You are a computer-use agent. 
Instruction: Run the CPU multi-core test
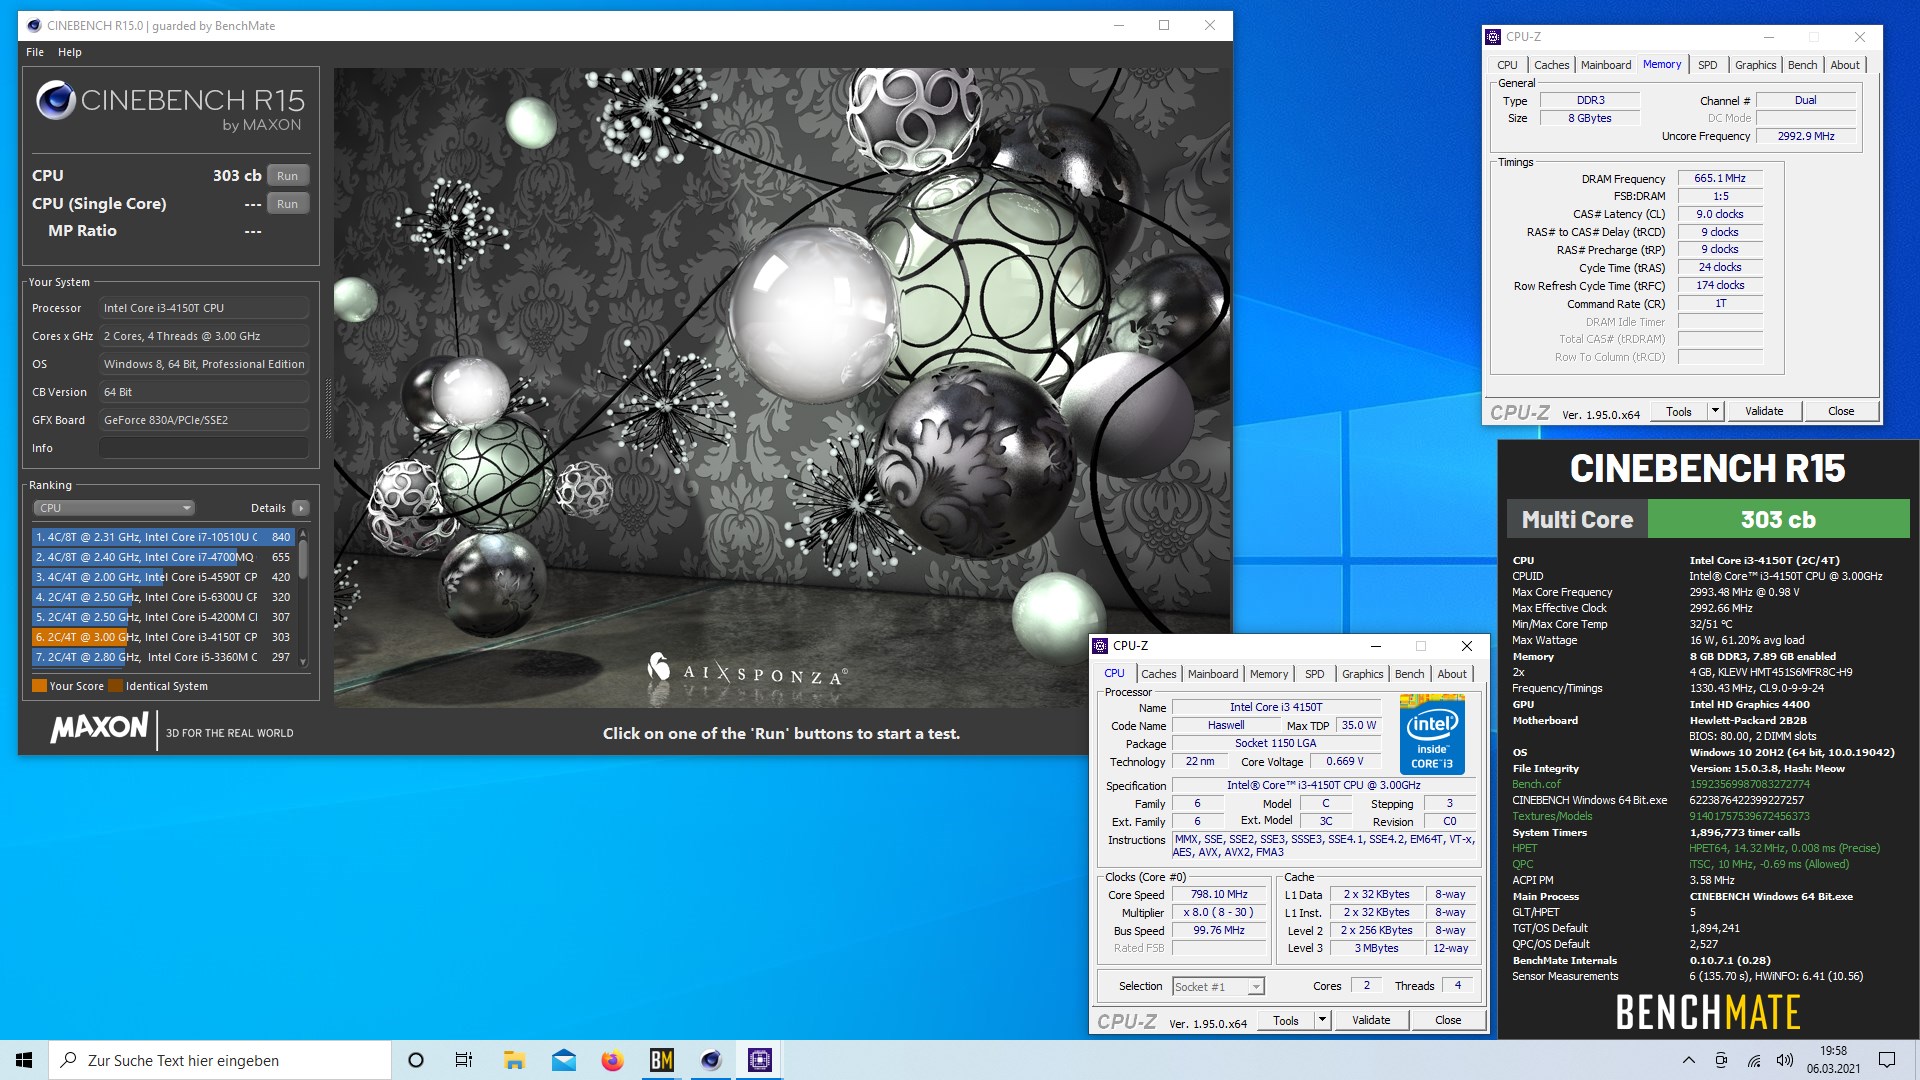[288, 176]
